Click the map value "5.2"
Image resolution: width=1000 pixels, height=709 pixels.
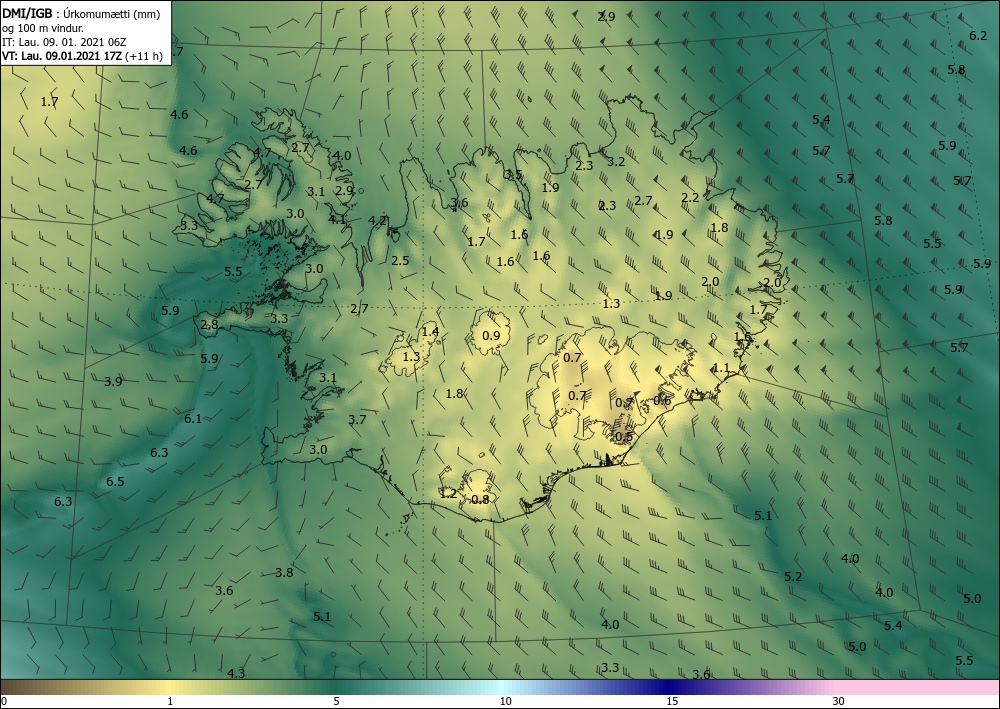click(793, 576)
